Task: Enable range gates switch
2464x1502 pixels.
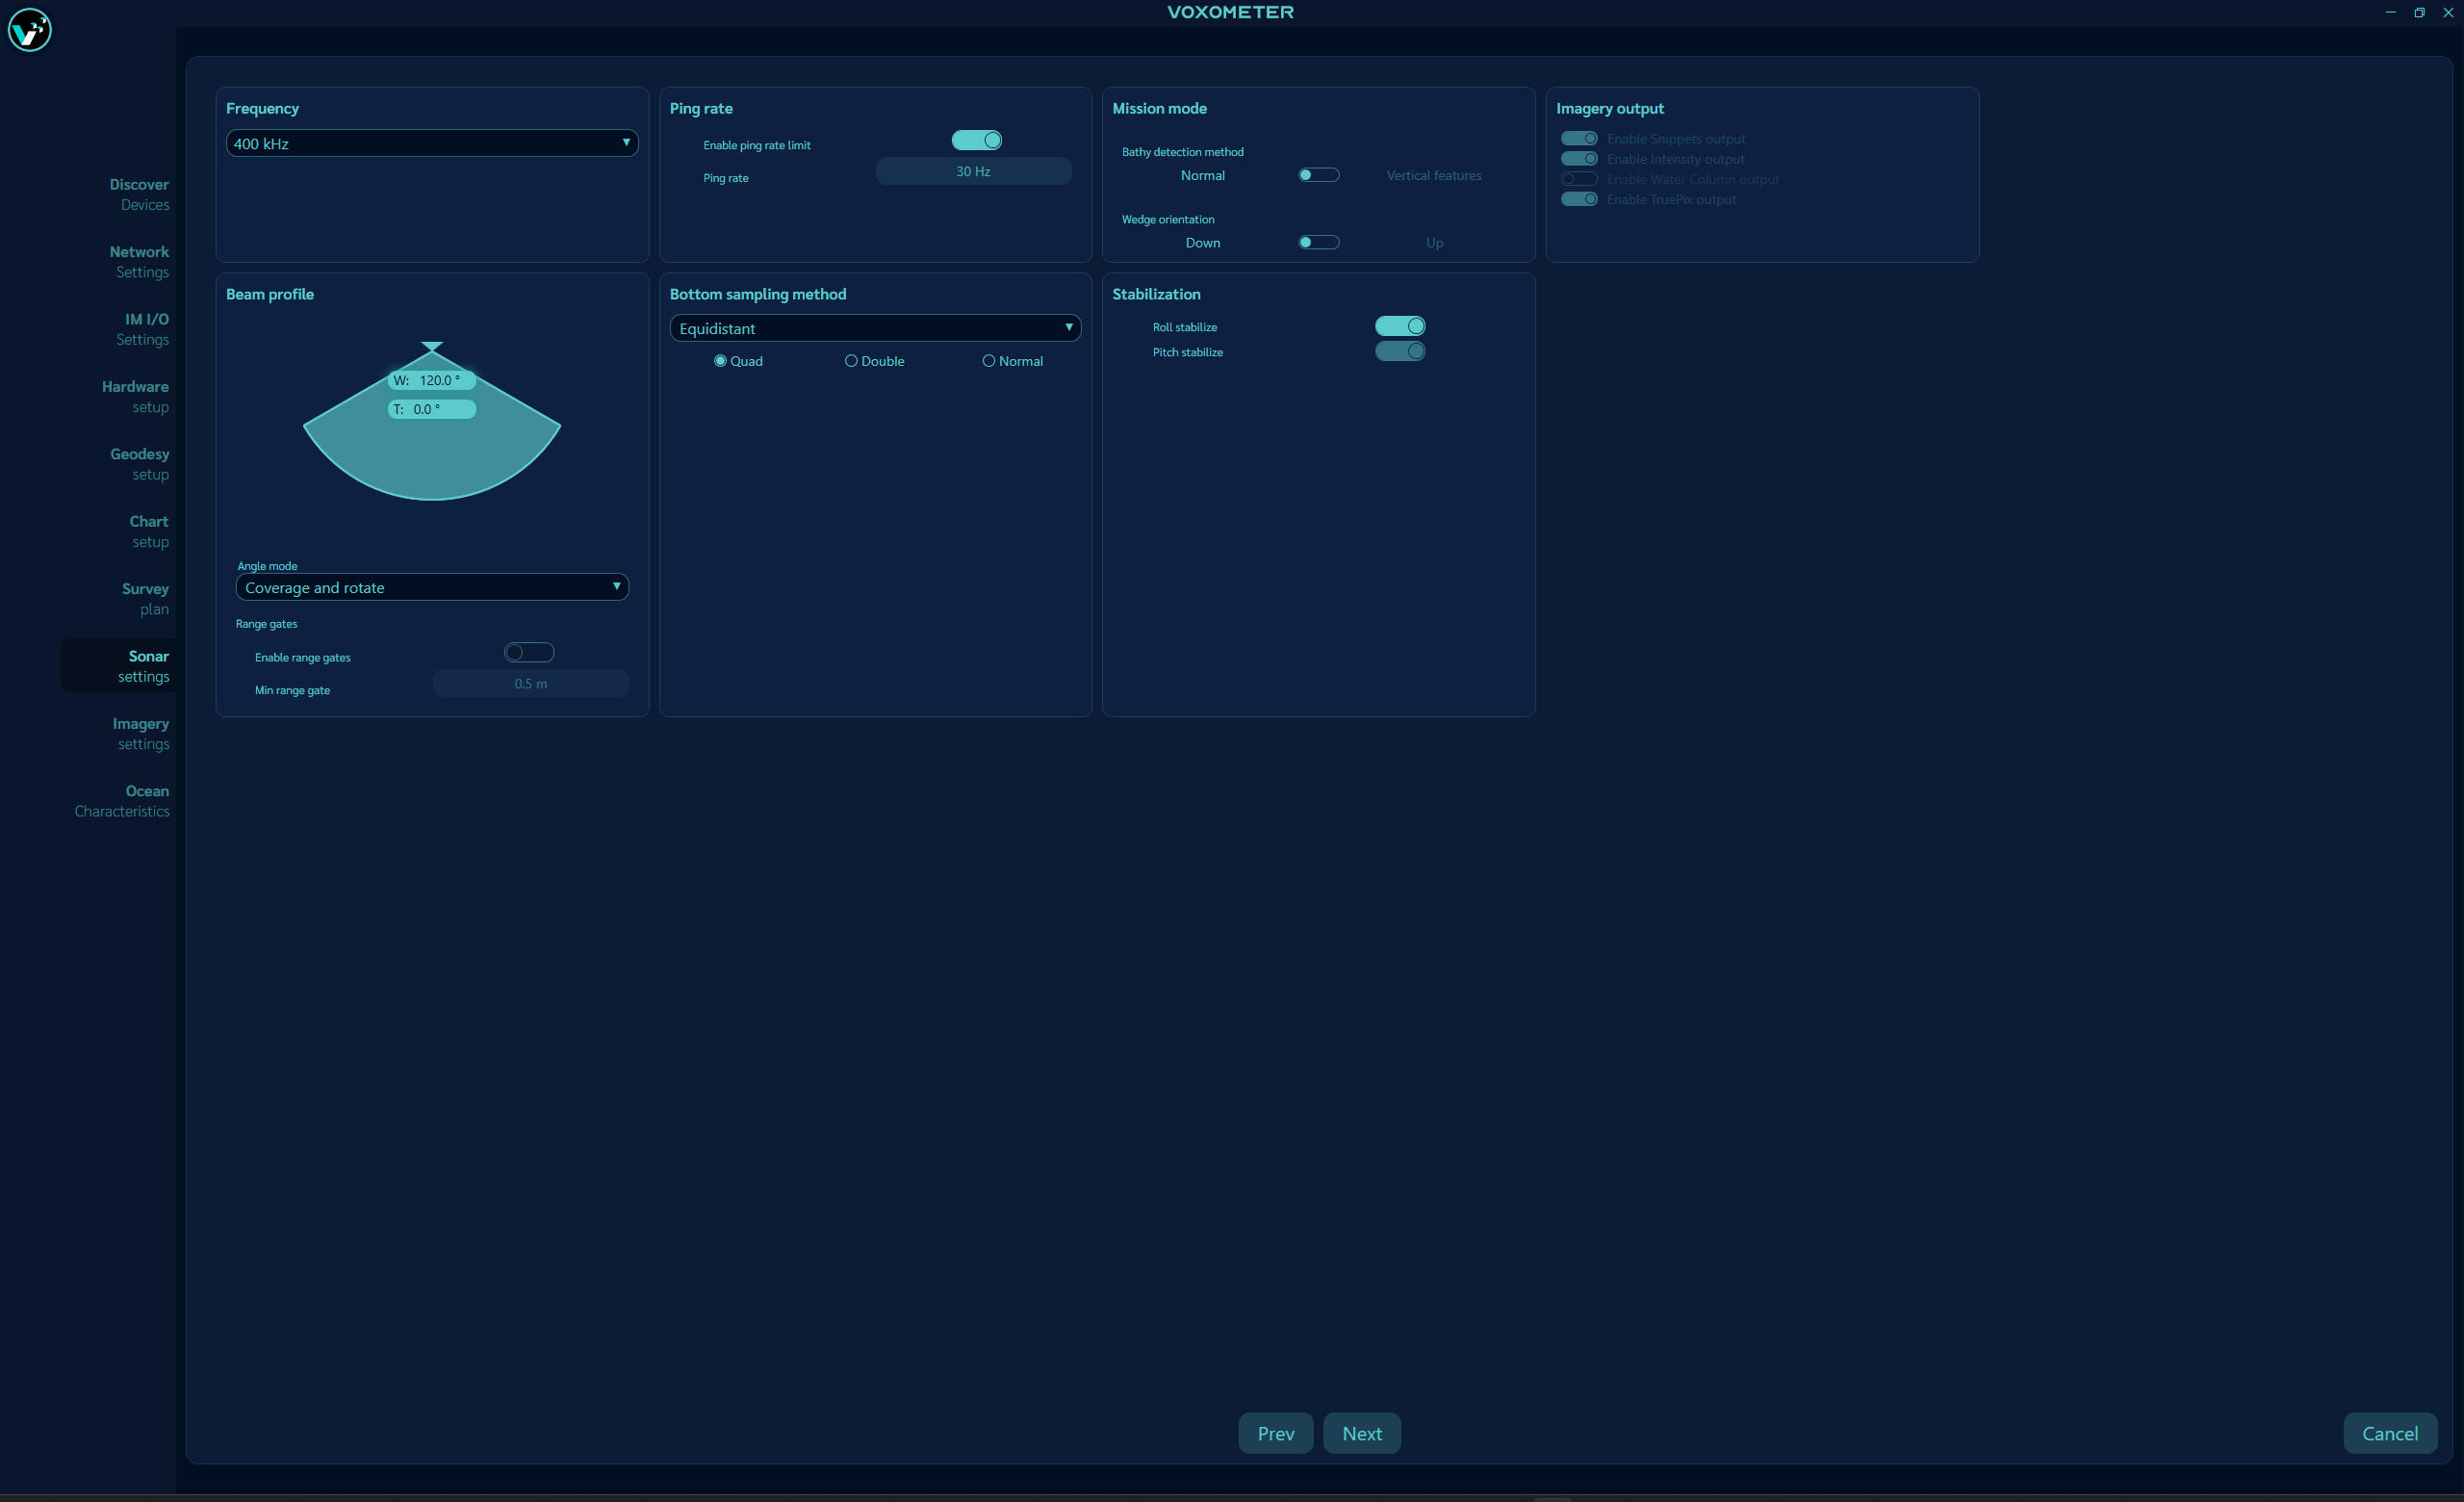Action: [x=529, y=653]
